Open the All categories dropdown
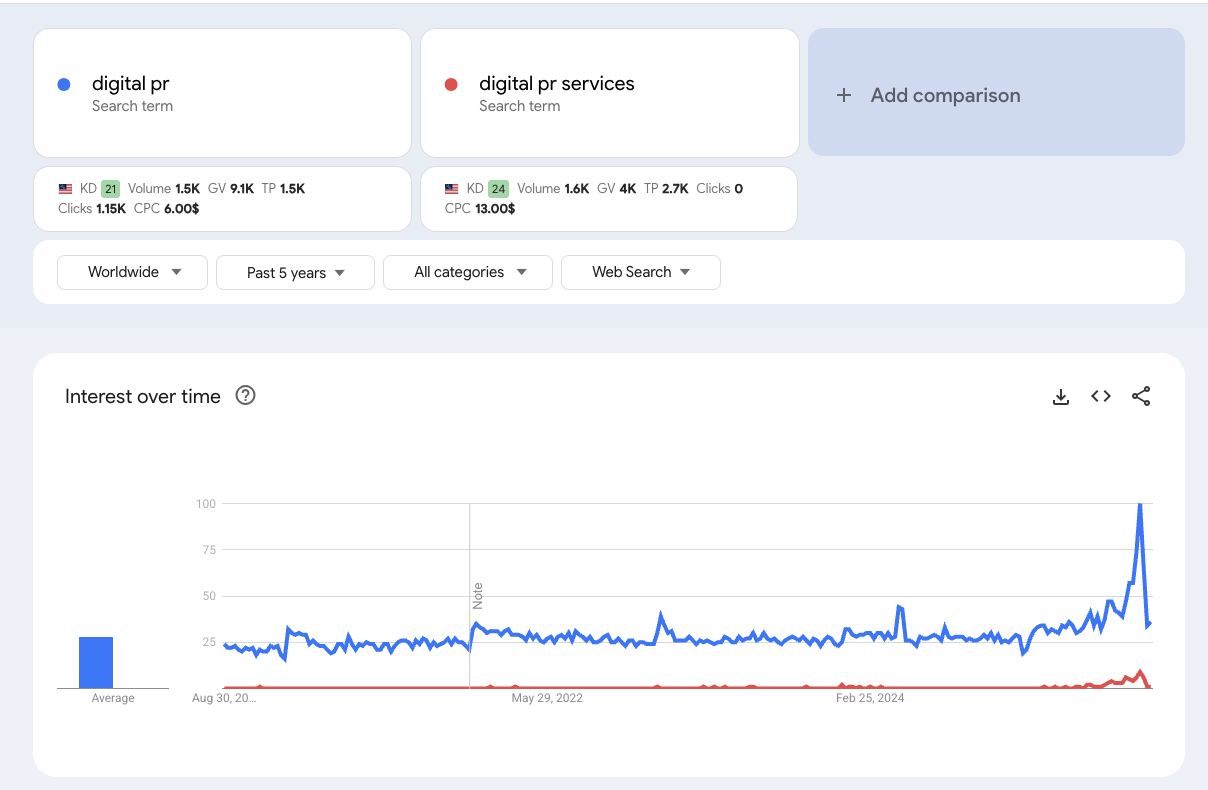The height and width of the screenshot is (790, 1208). tap(467, 272)
